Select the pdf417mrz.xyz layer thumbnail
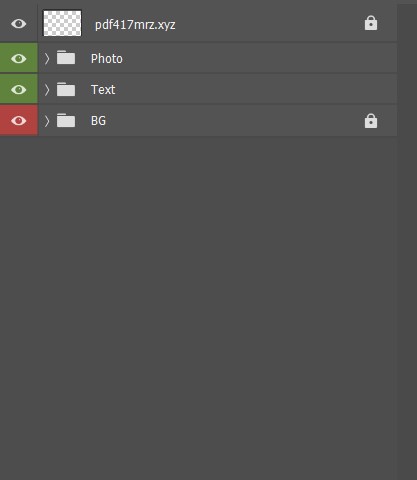The height and width of the screenshot is (480, 417). [62, 23]
